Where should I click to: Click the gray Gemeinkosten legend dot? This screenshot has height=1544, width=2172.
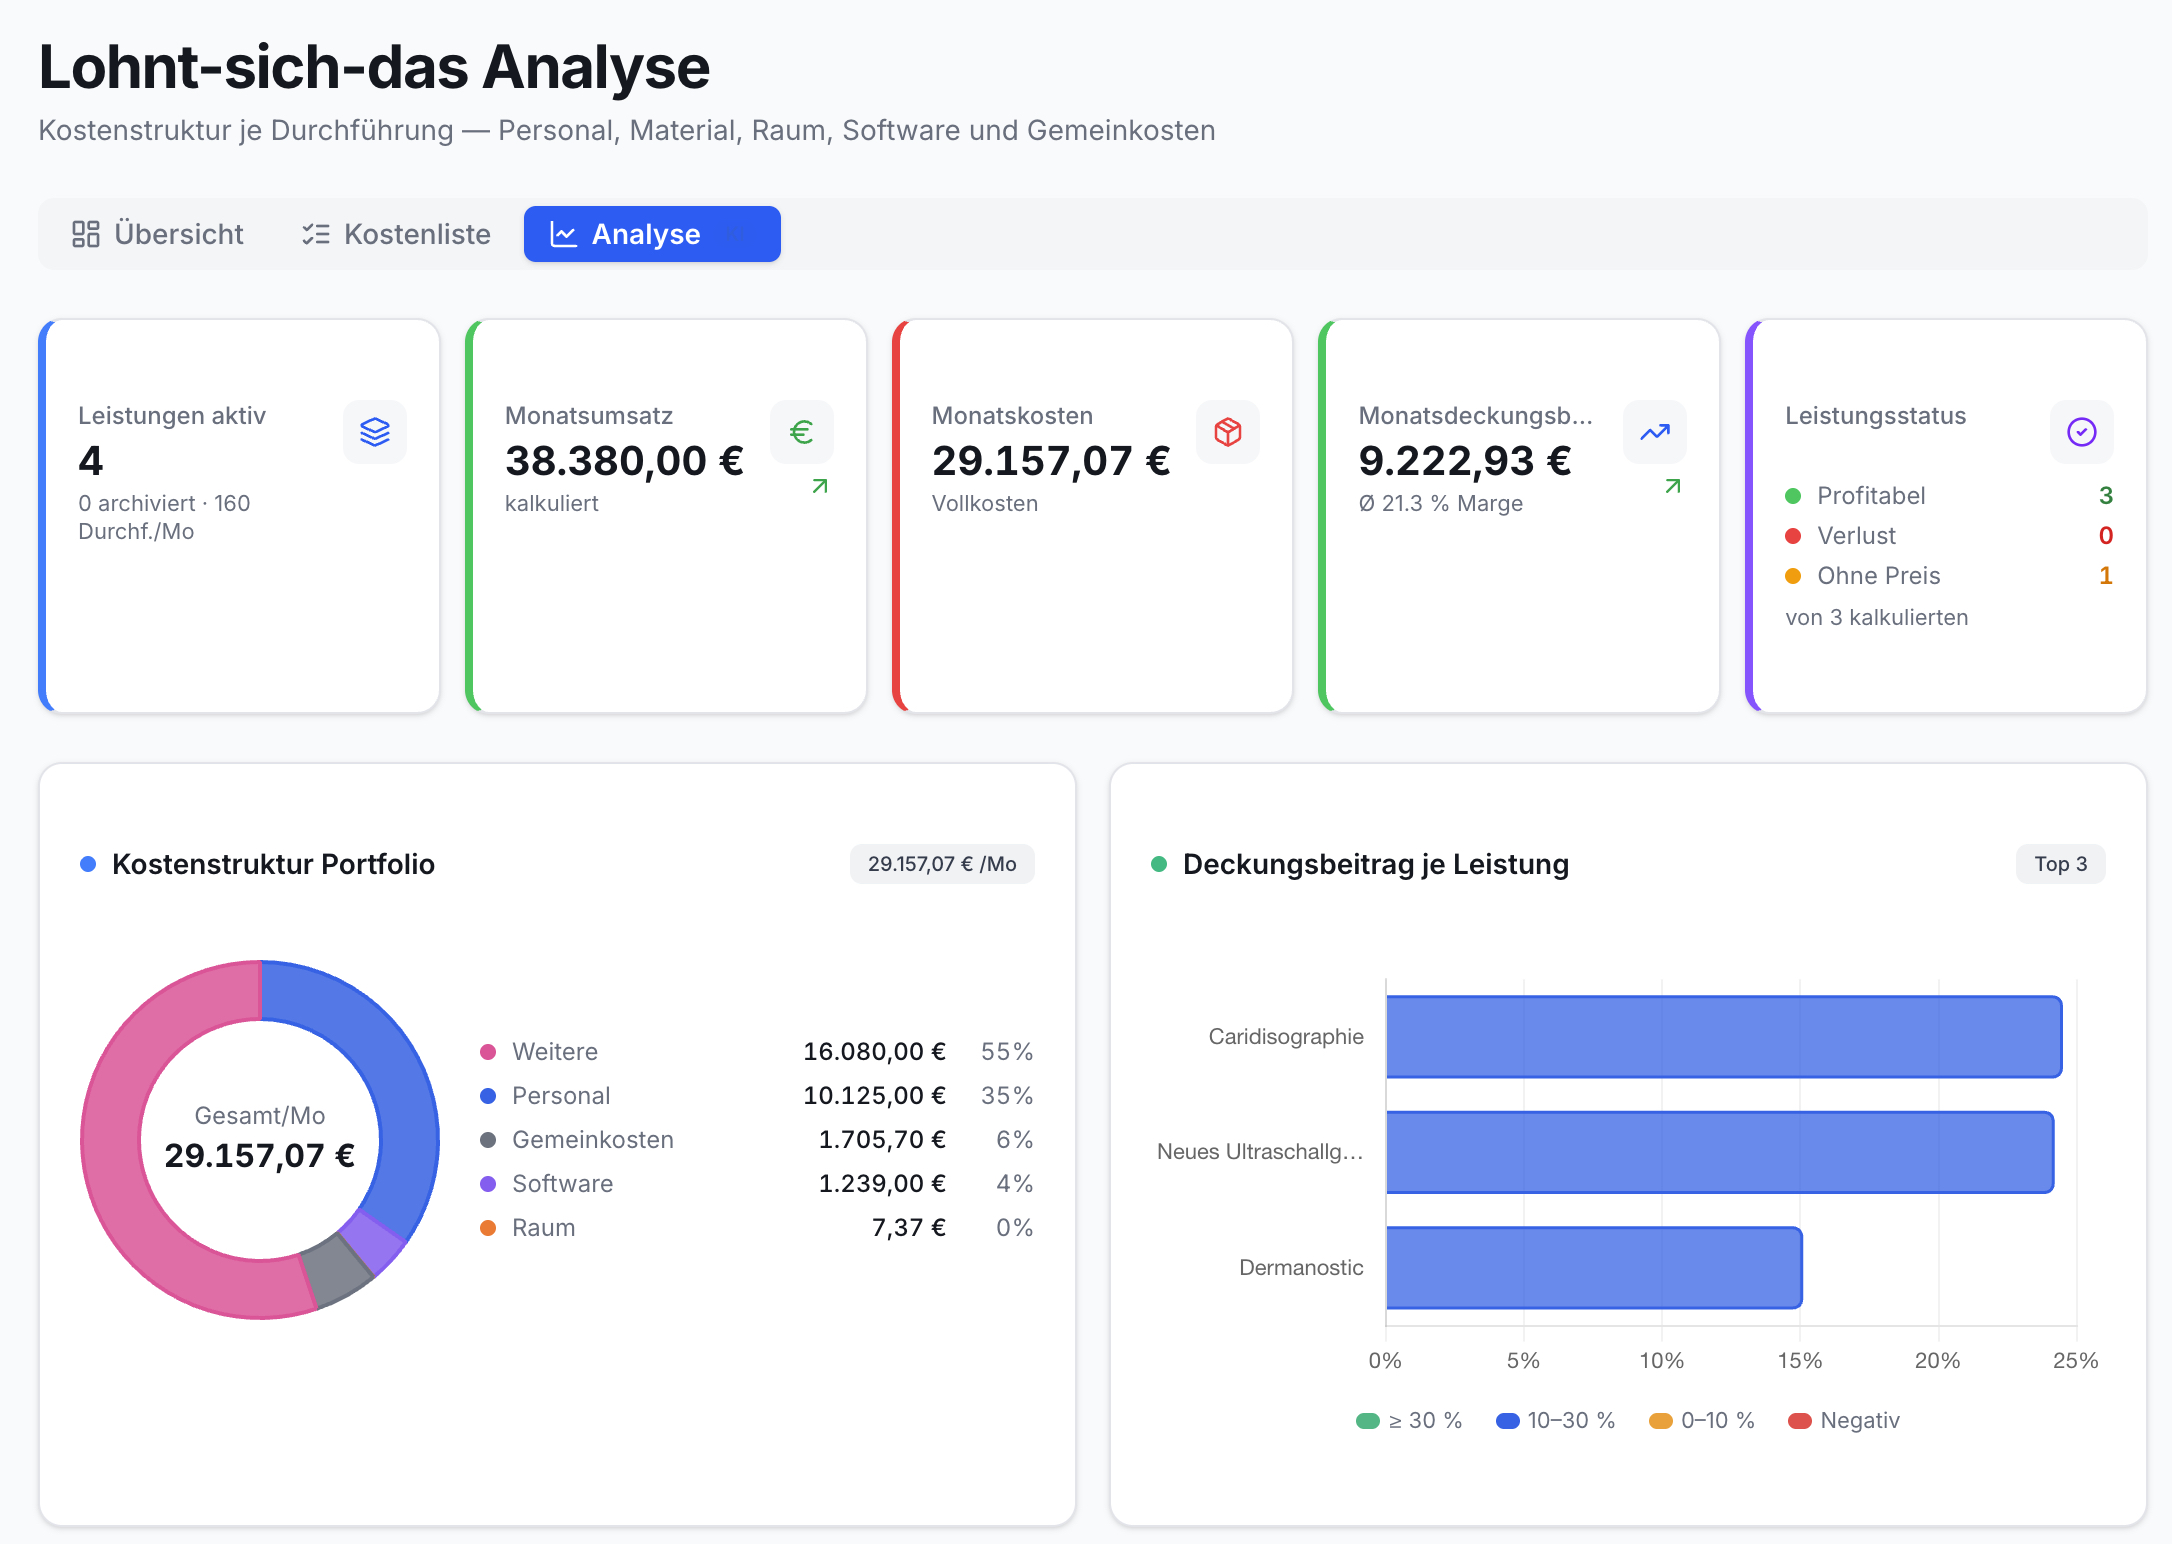488,1140
